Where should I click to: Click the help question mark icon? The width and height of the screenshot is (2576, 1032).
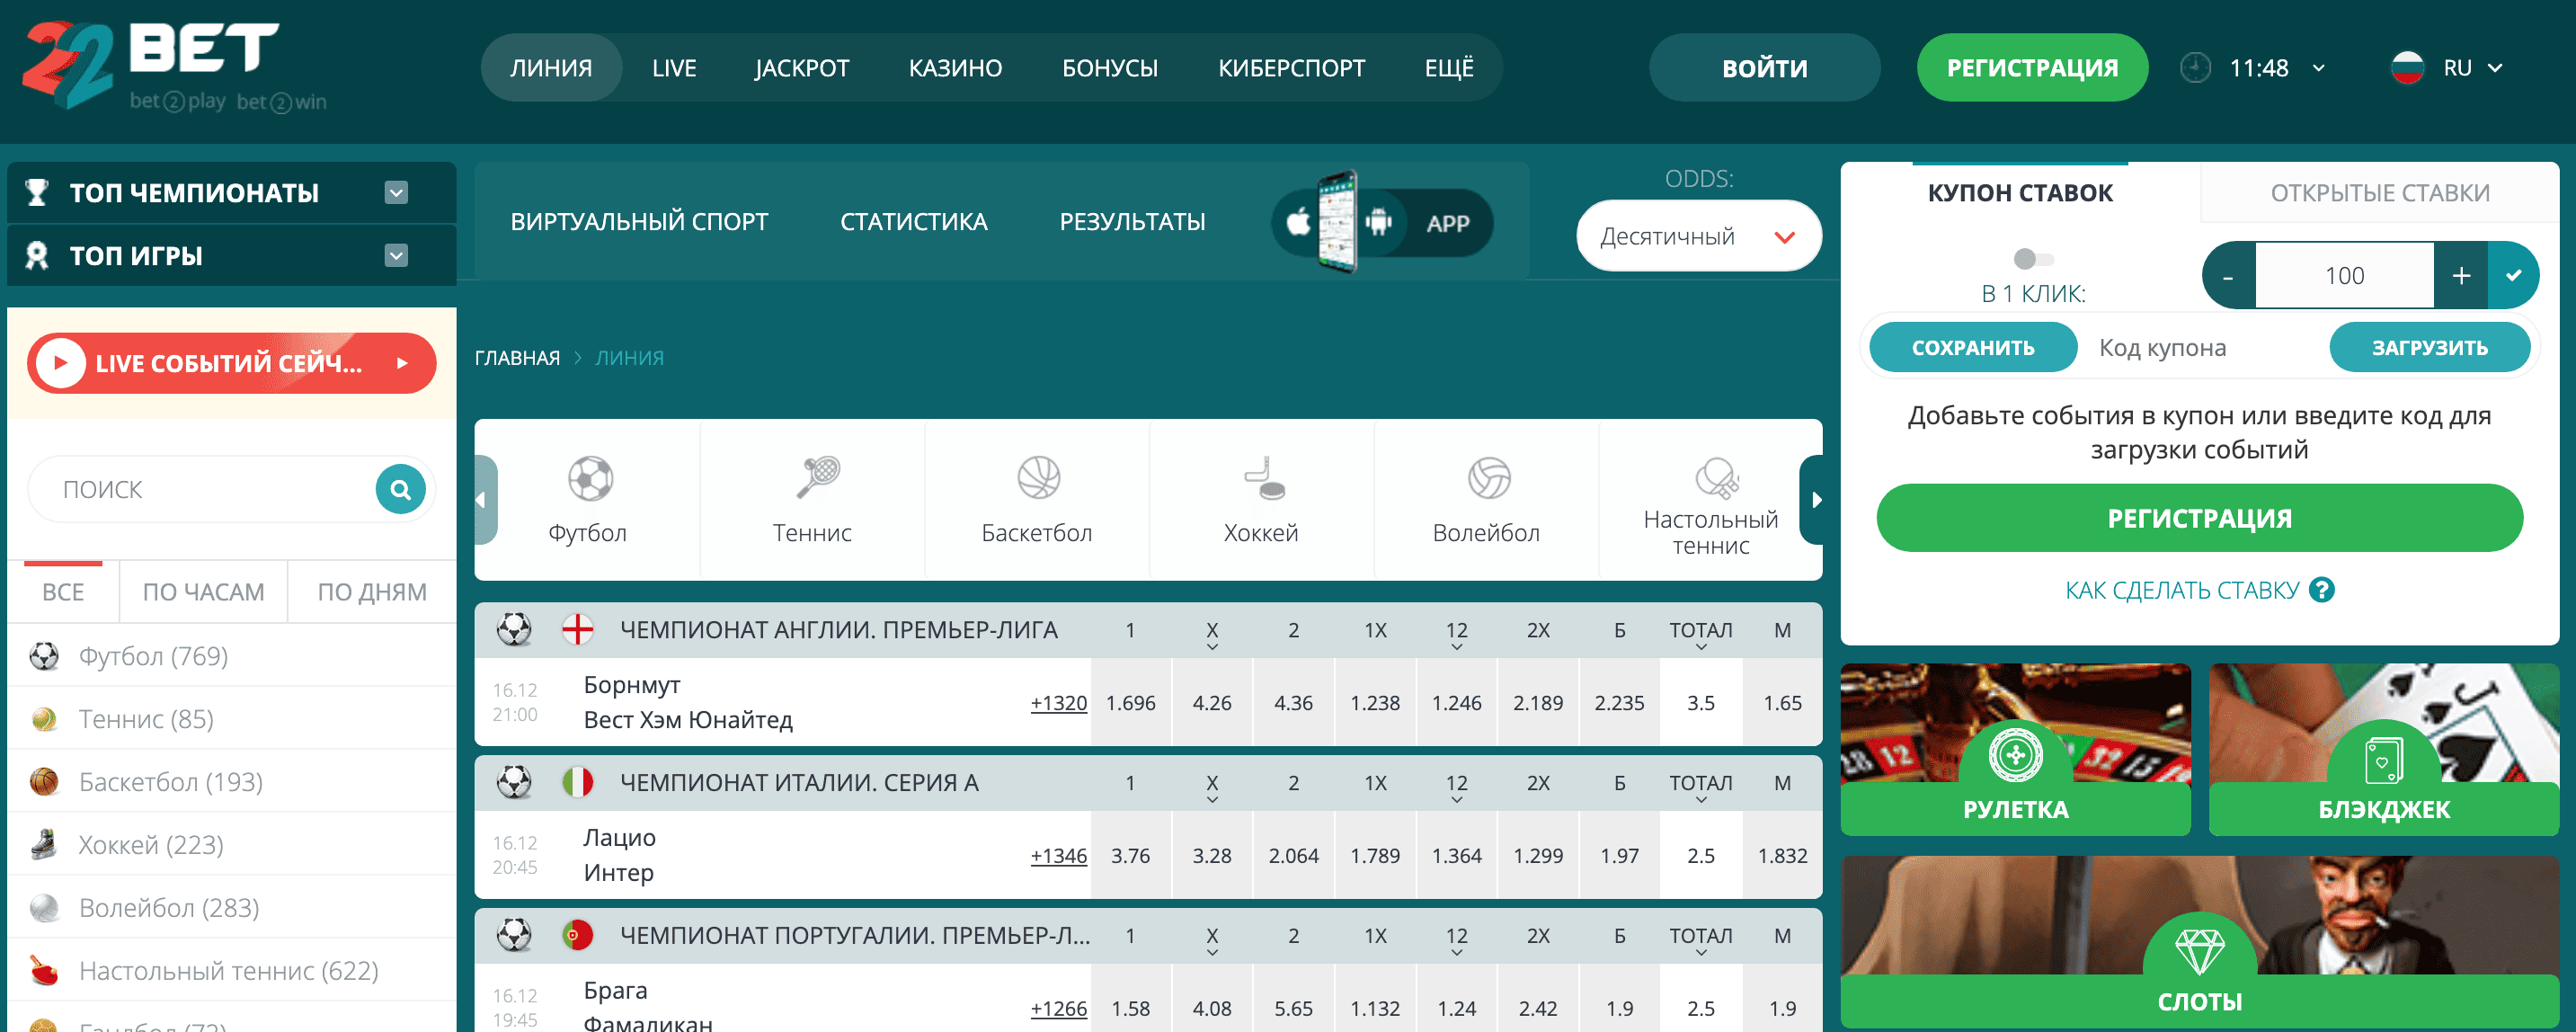pos(2322,590)
